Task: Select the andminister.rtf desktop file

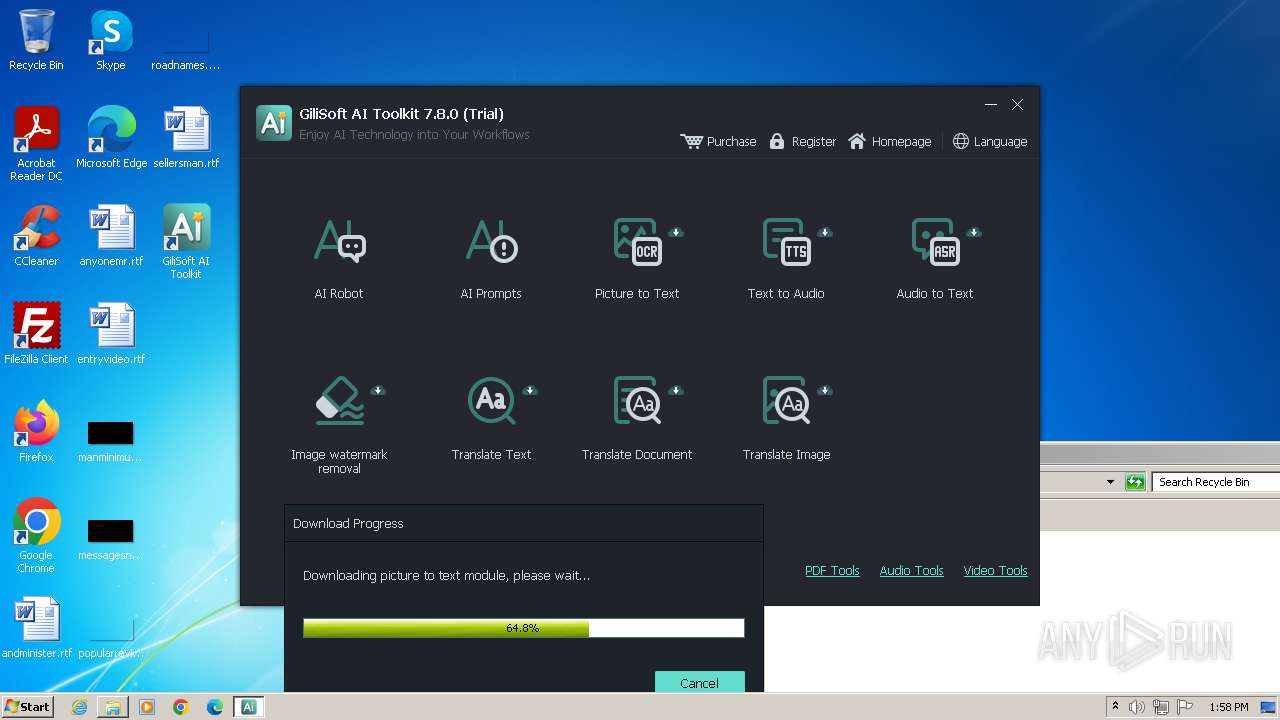Action: [x=36, y=628]
